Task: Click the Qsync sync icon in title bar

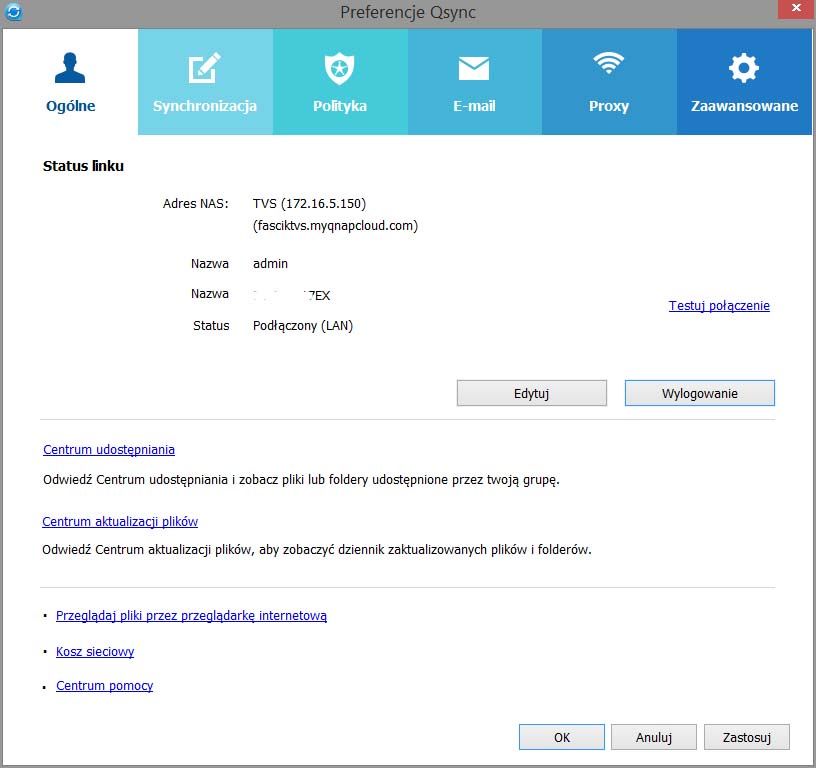Action: (13, 11)
